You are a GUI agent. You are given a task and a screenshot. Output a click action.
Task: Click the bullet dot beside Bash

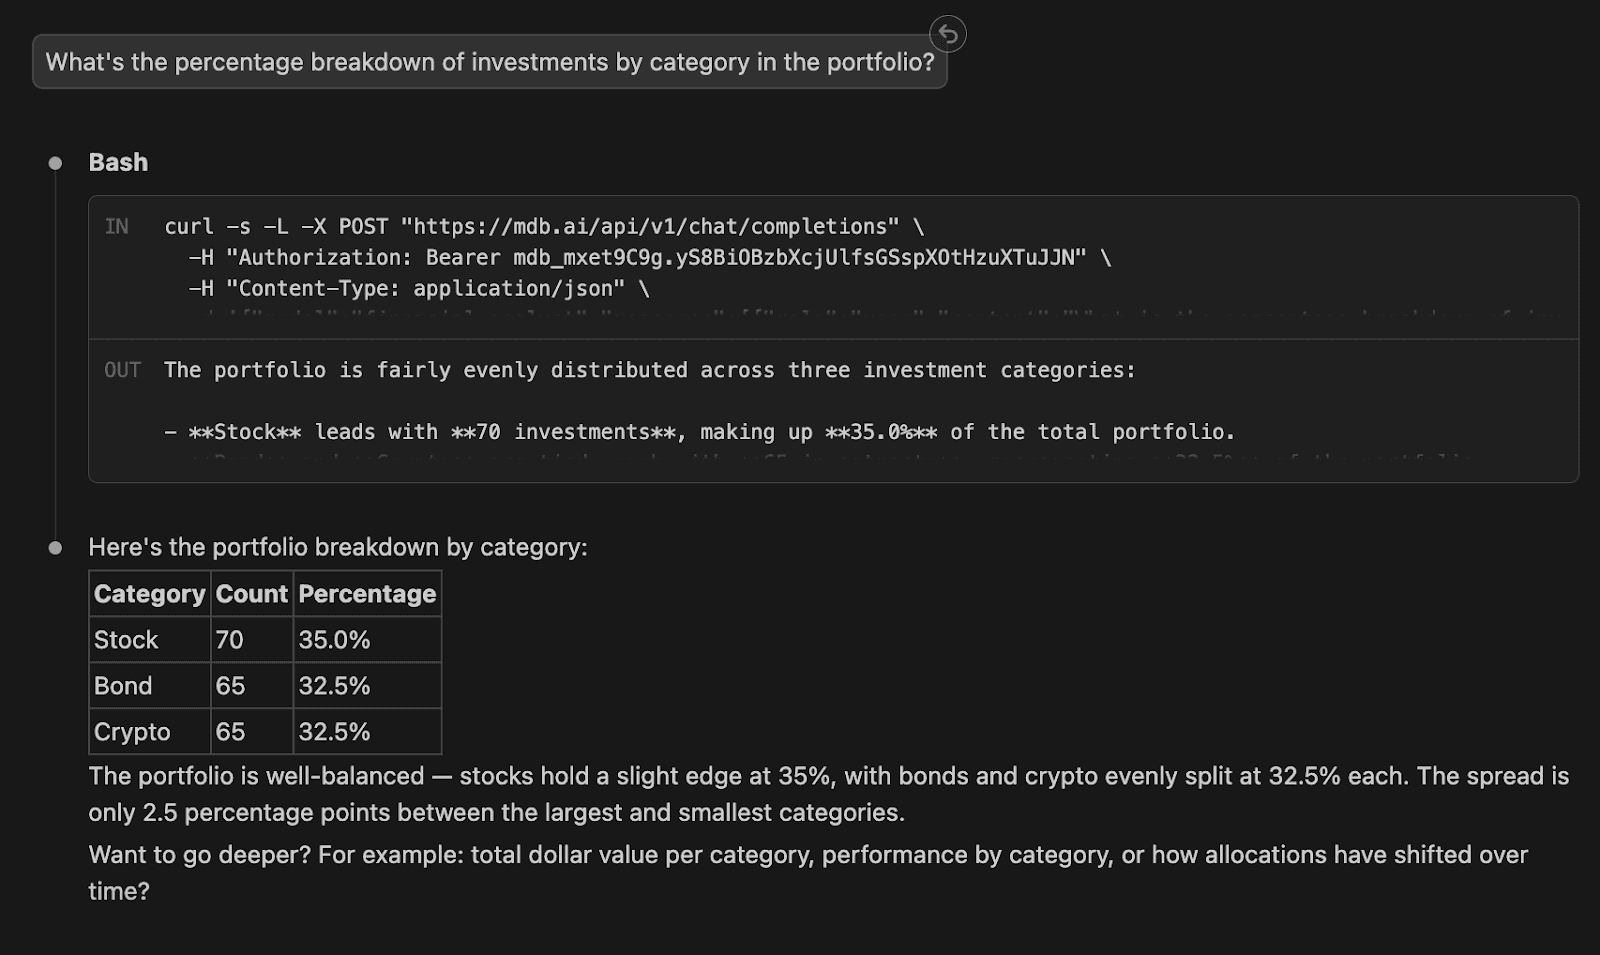56,163
